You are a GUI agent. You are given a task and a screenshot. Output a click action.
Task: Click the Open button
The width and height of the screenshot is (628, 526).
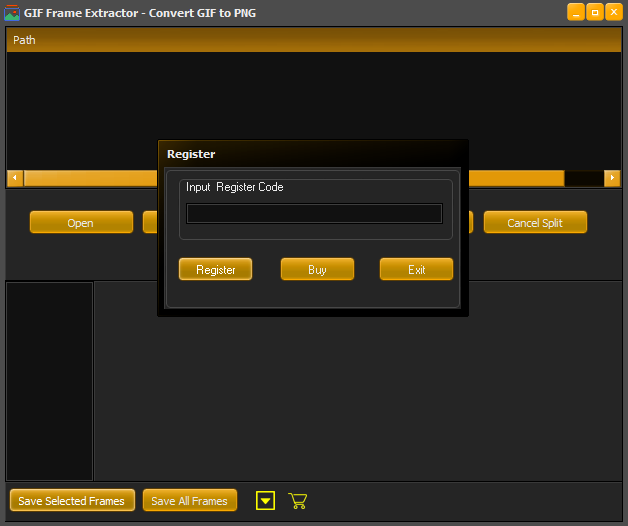(81, 222)
